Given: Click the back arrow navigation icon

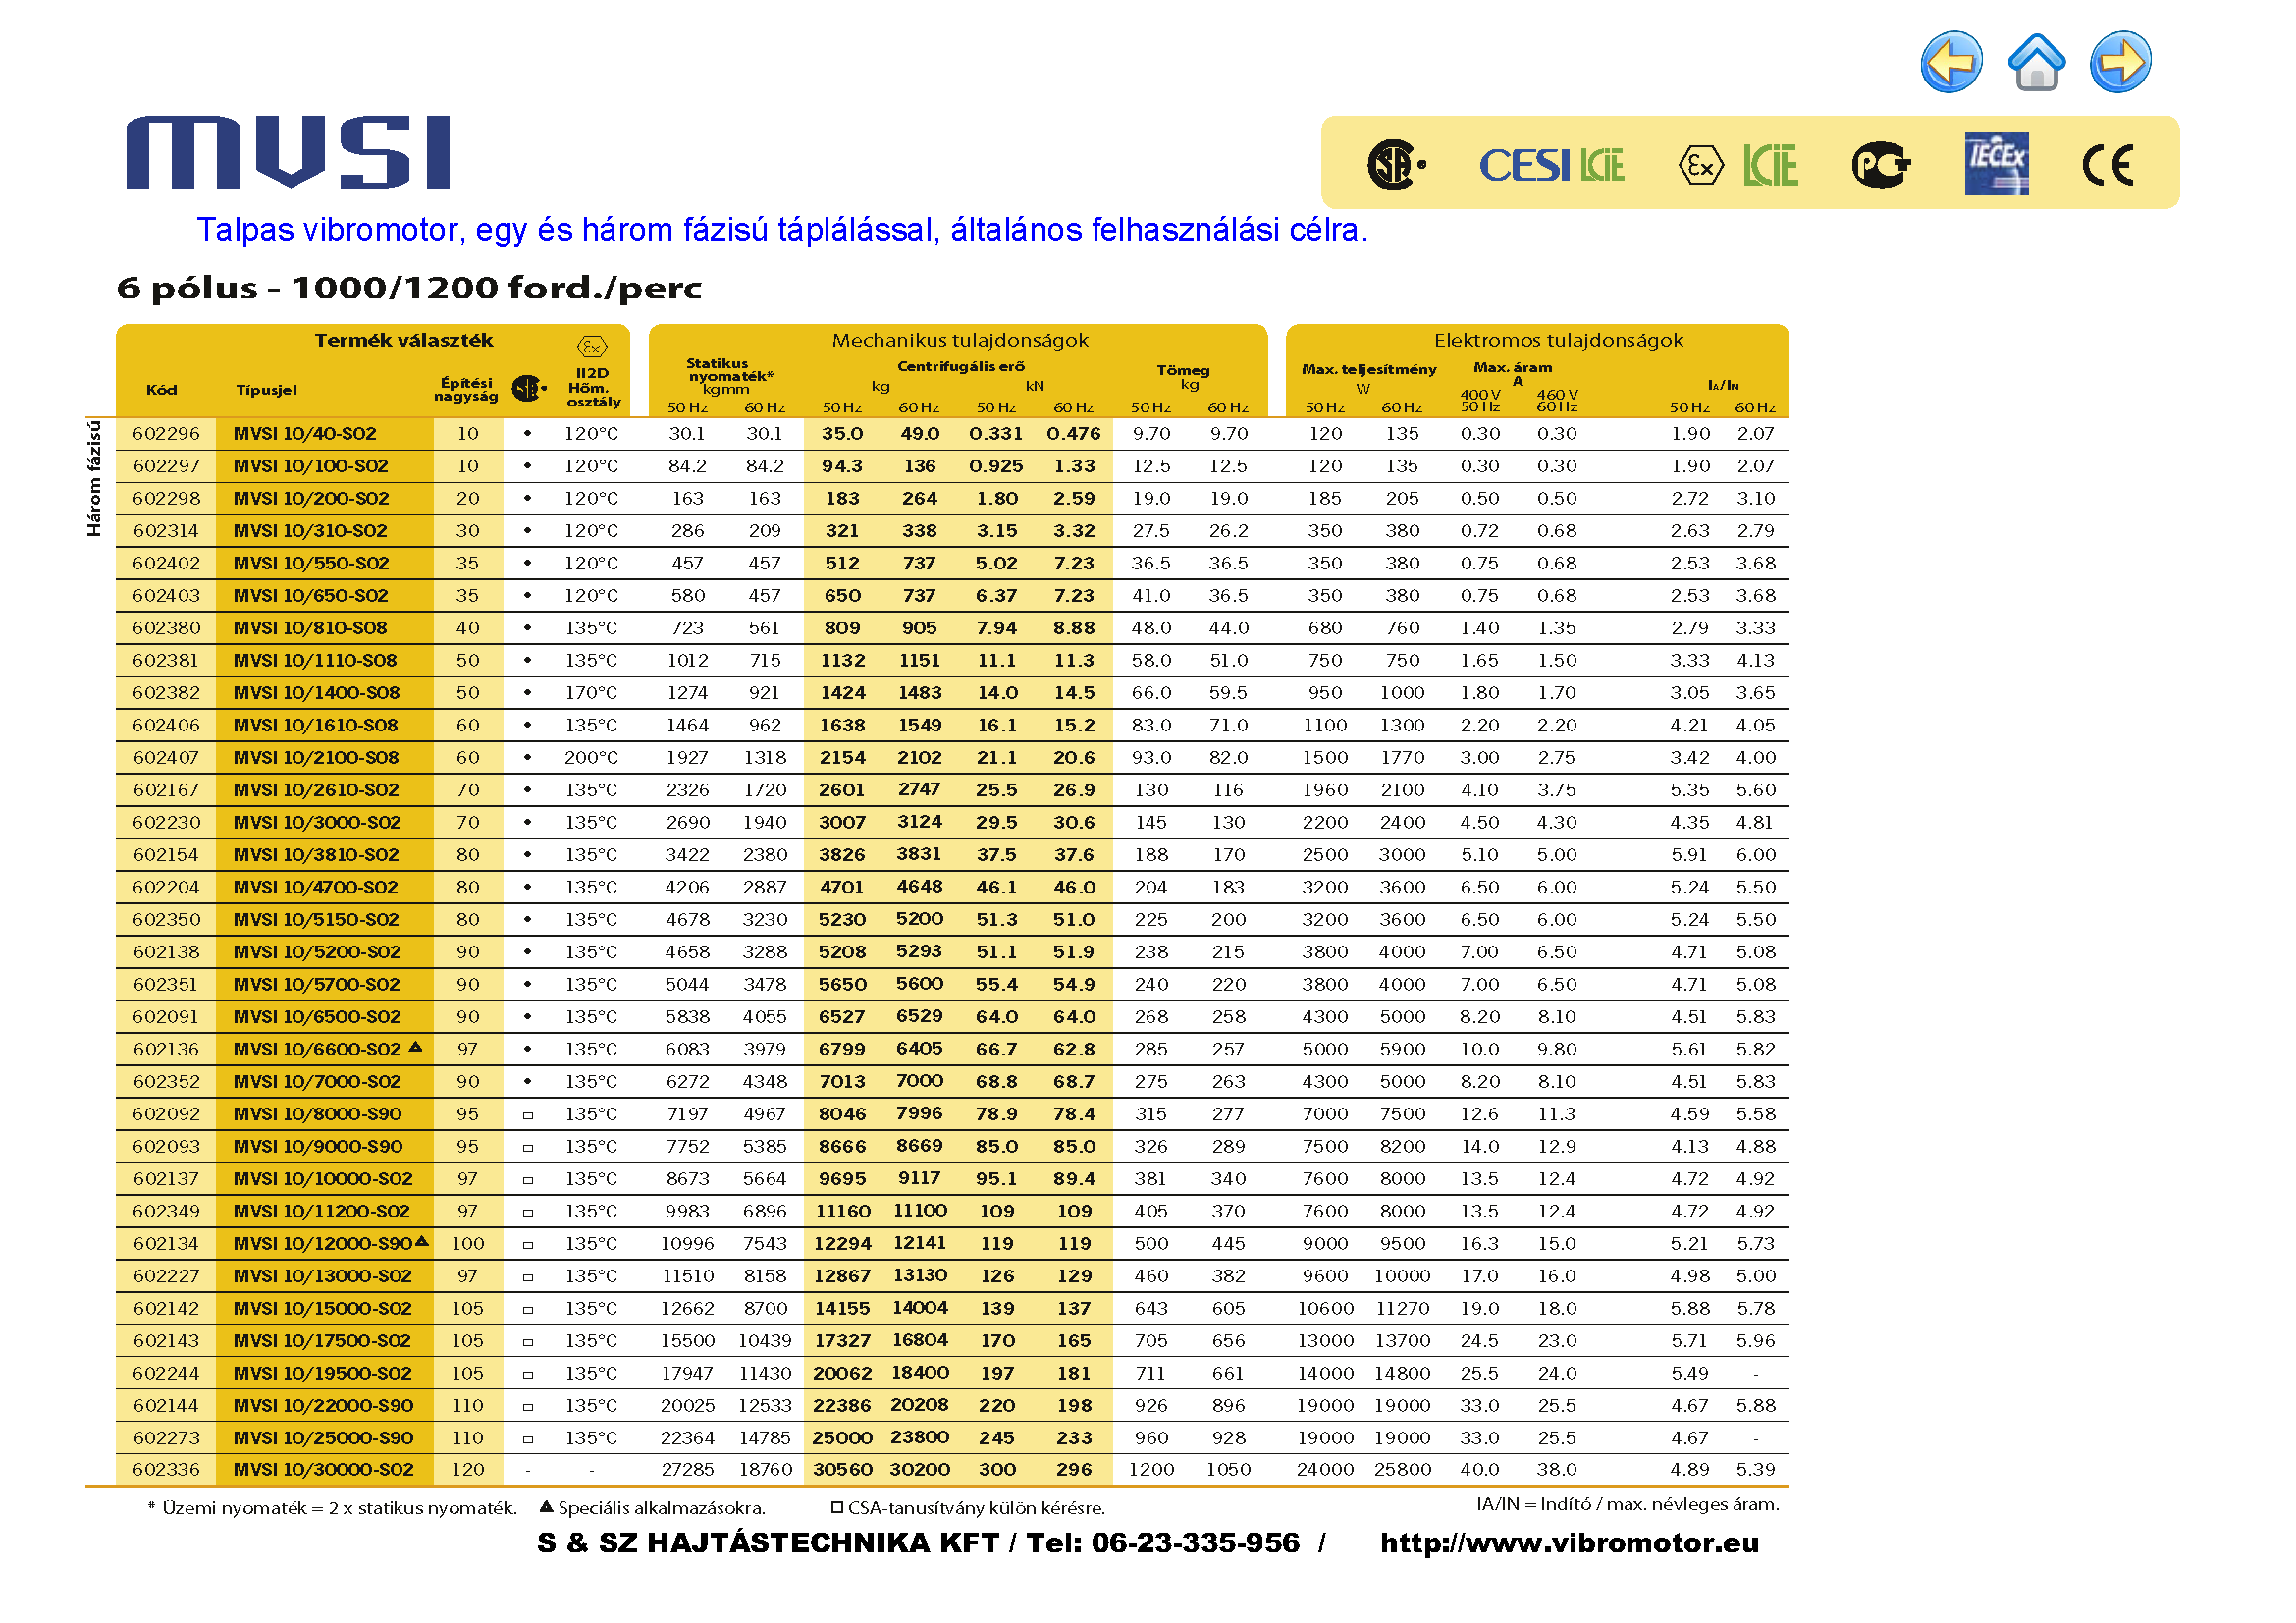Looking at the screenshot, I should click(x=1950, y=62).
